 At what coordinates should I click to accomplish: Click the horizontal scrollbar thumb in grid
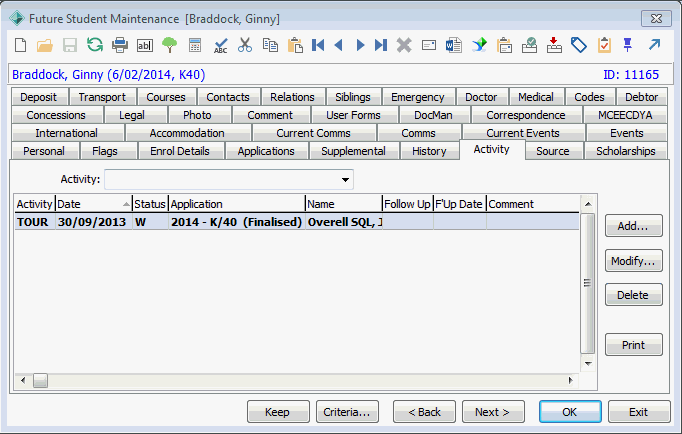[40, 381]
